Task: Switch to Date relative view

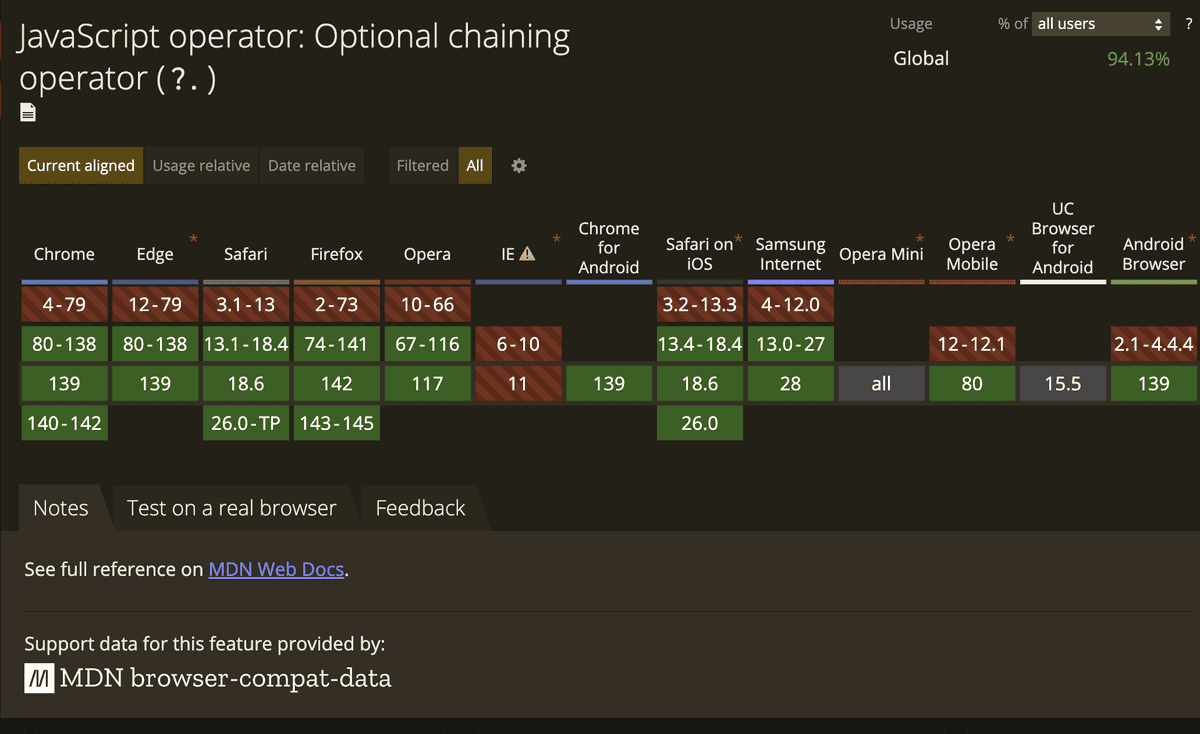Action: 312,166
